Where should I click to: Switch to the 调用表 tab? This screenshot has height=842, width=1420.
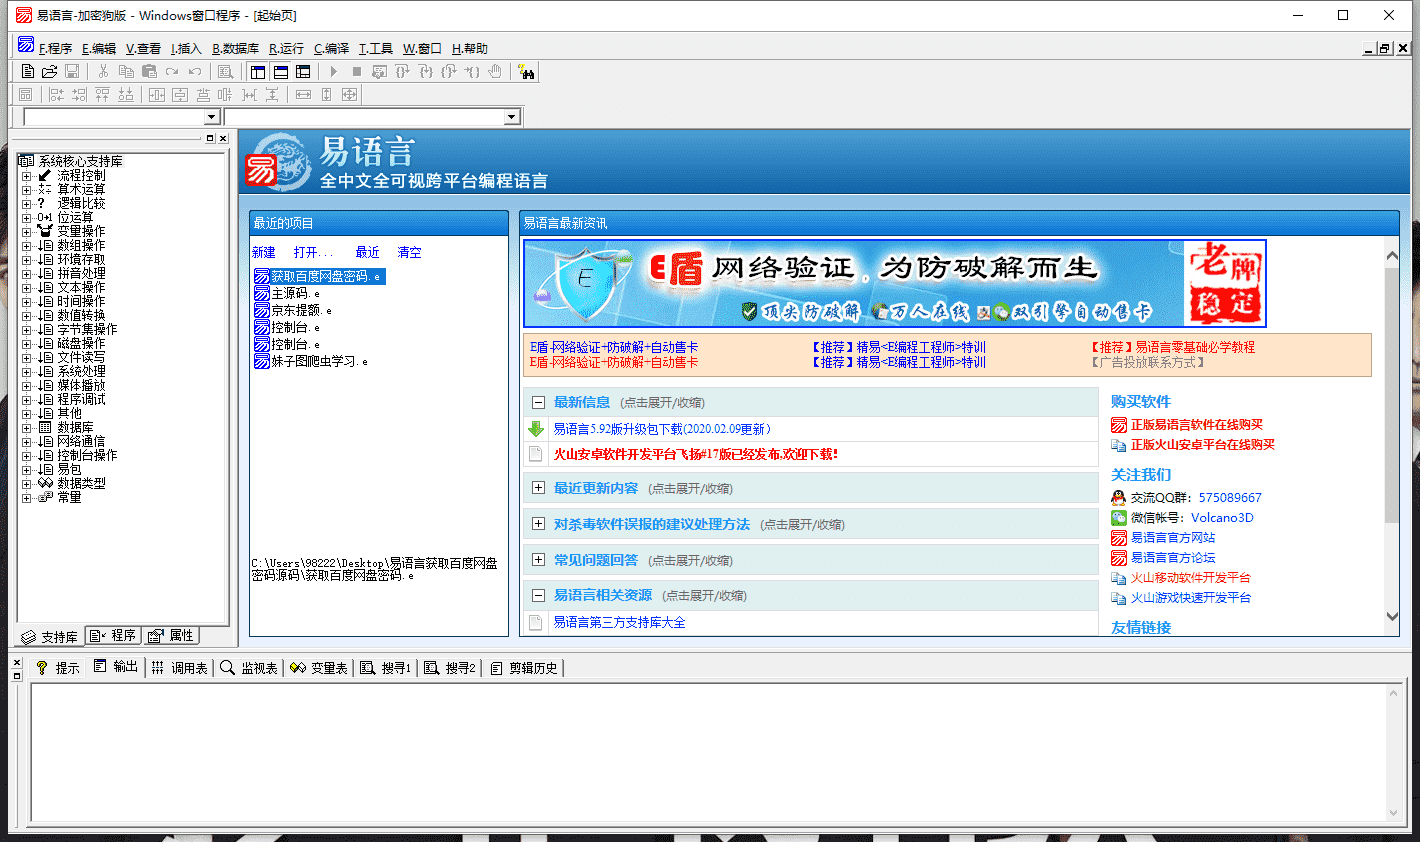coord(180,667)
